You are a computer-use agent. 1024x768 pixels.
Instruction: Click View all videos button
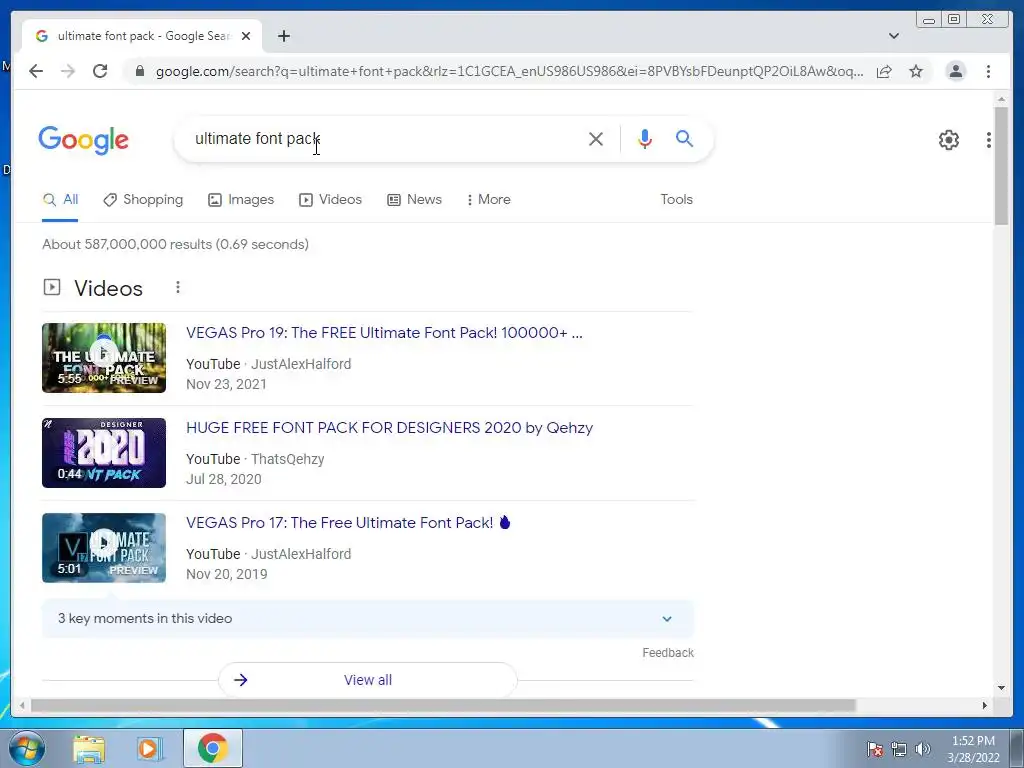(x=368, y=680)
